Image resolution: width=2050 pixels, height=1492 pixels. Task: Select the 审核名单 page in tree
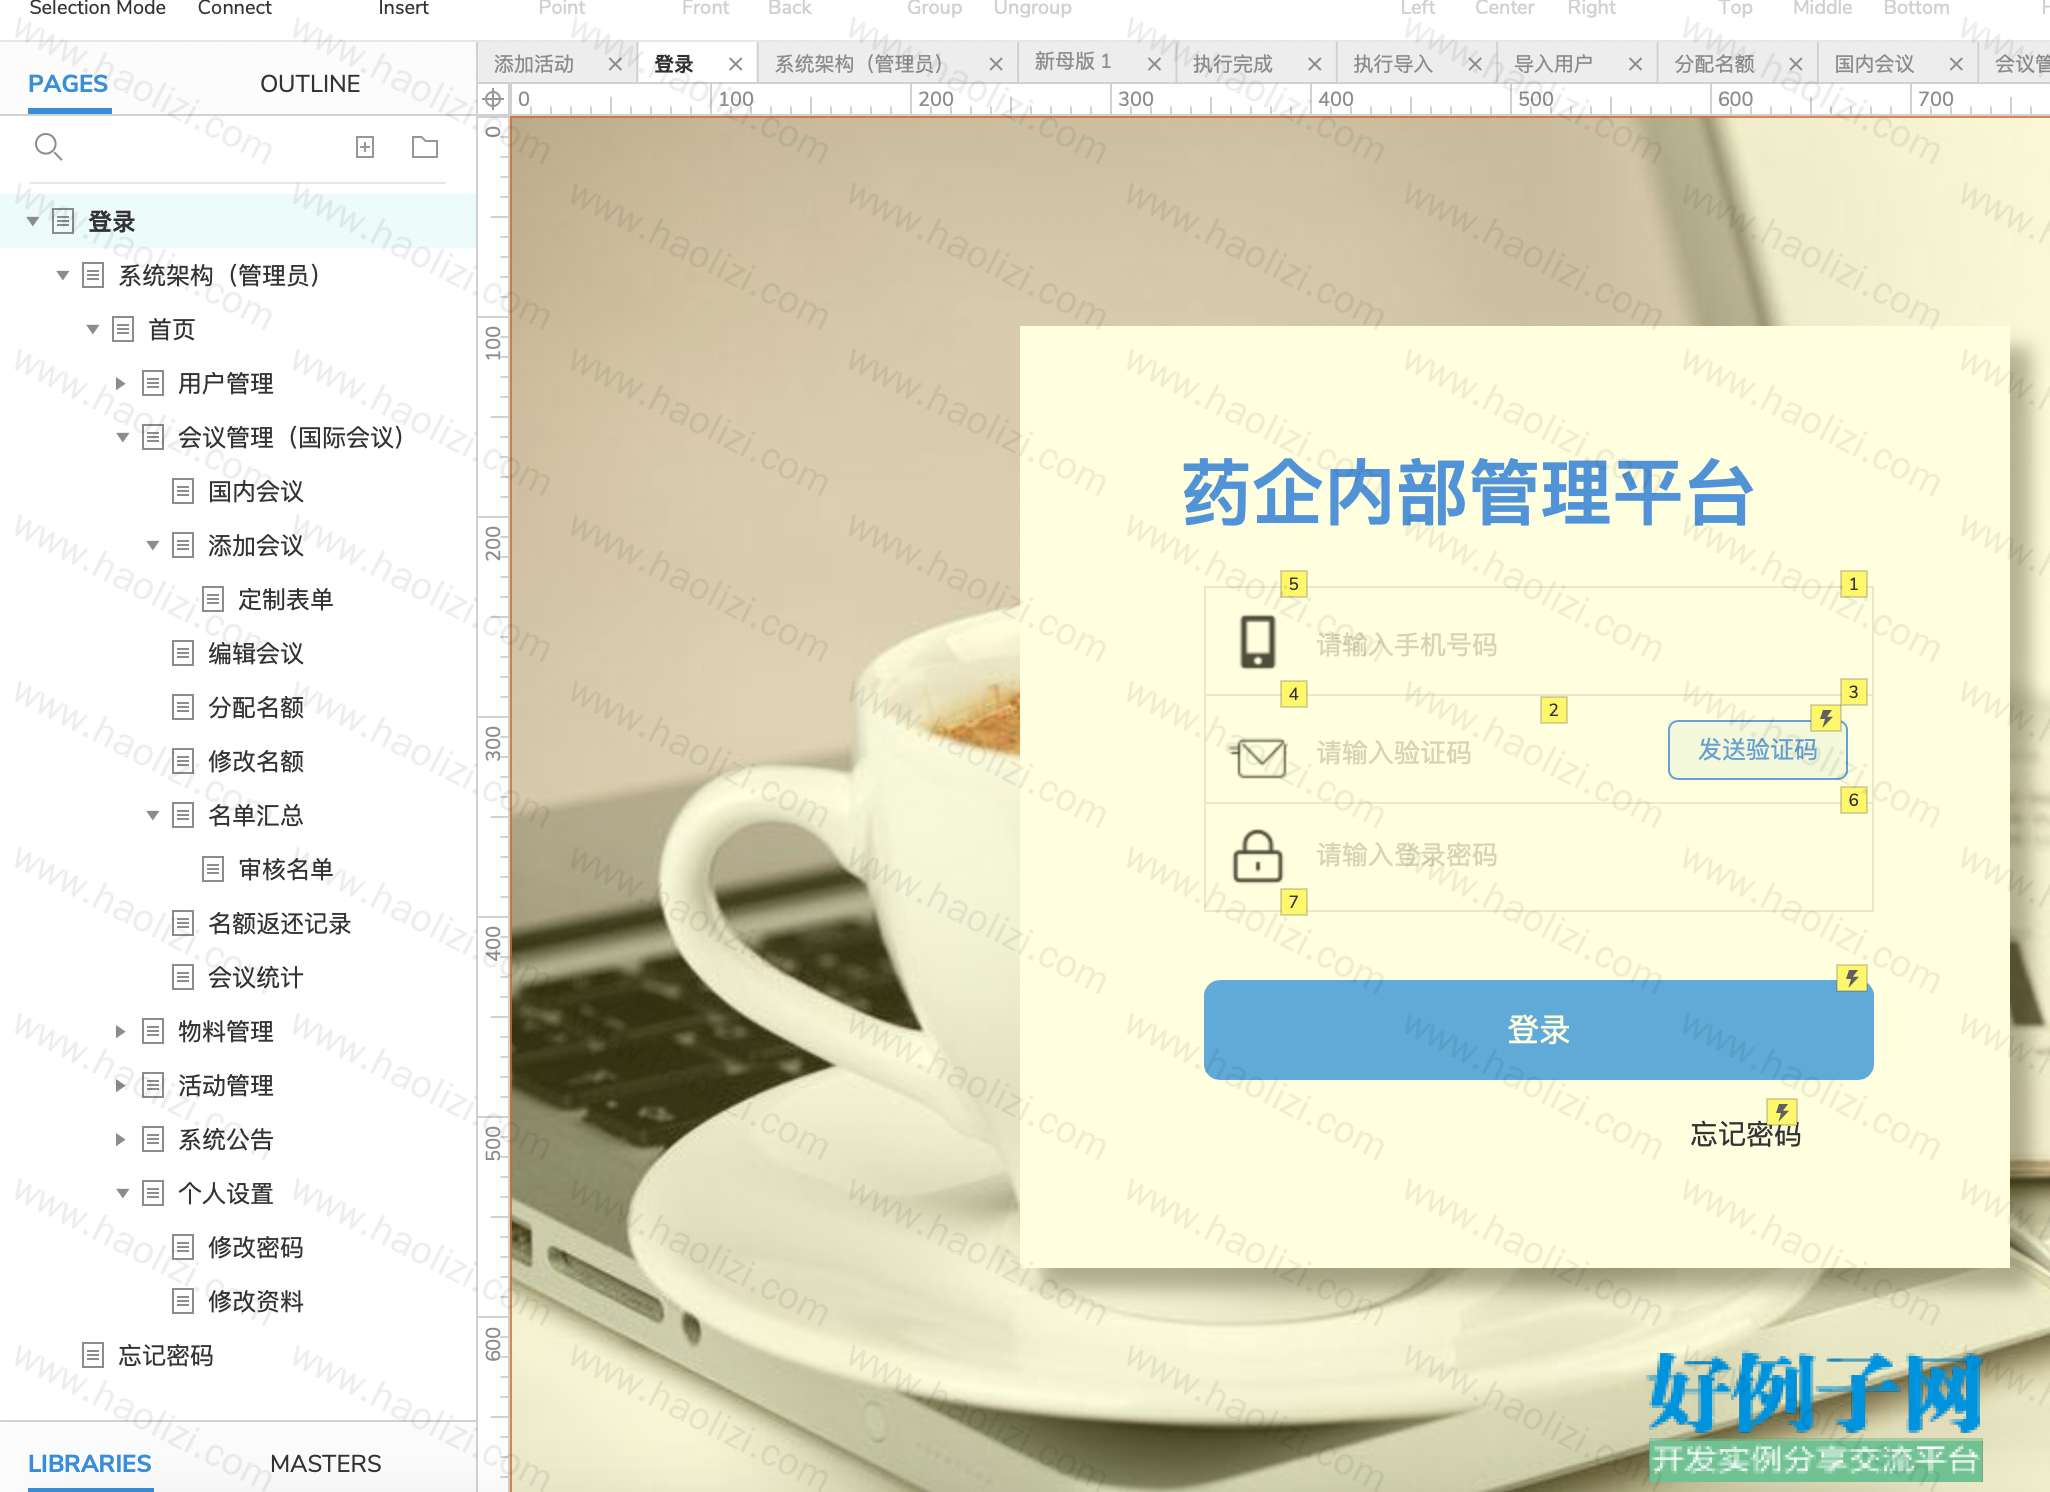(286, 869)
